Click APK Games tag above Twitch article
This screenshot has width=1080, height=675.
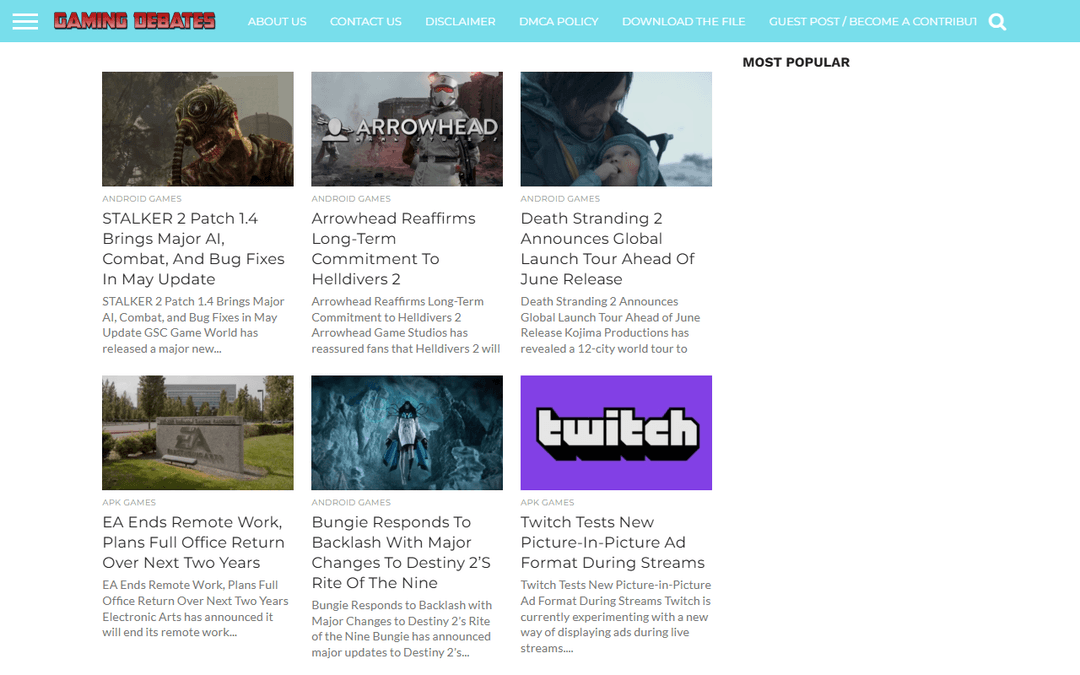[x=548, y=502]
